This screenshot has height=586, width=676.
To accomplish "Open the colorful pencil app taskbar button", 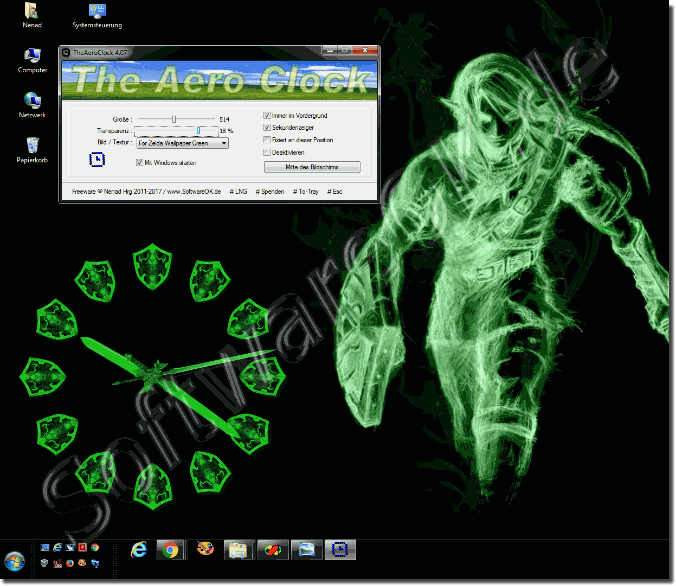I will pyautogui.click(x=272, y=550).
